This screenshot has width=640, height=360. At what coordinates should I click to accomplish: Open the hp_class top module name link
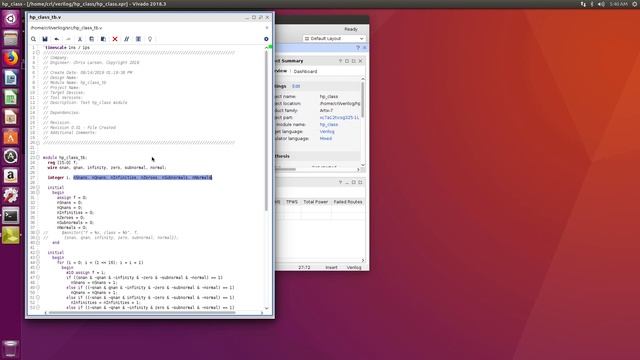[329, 124]
